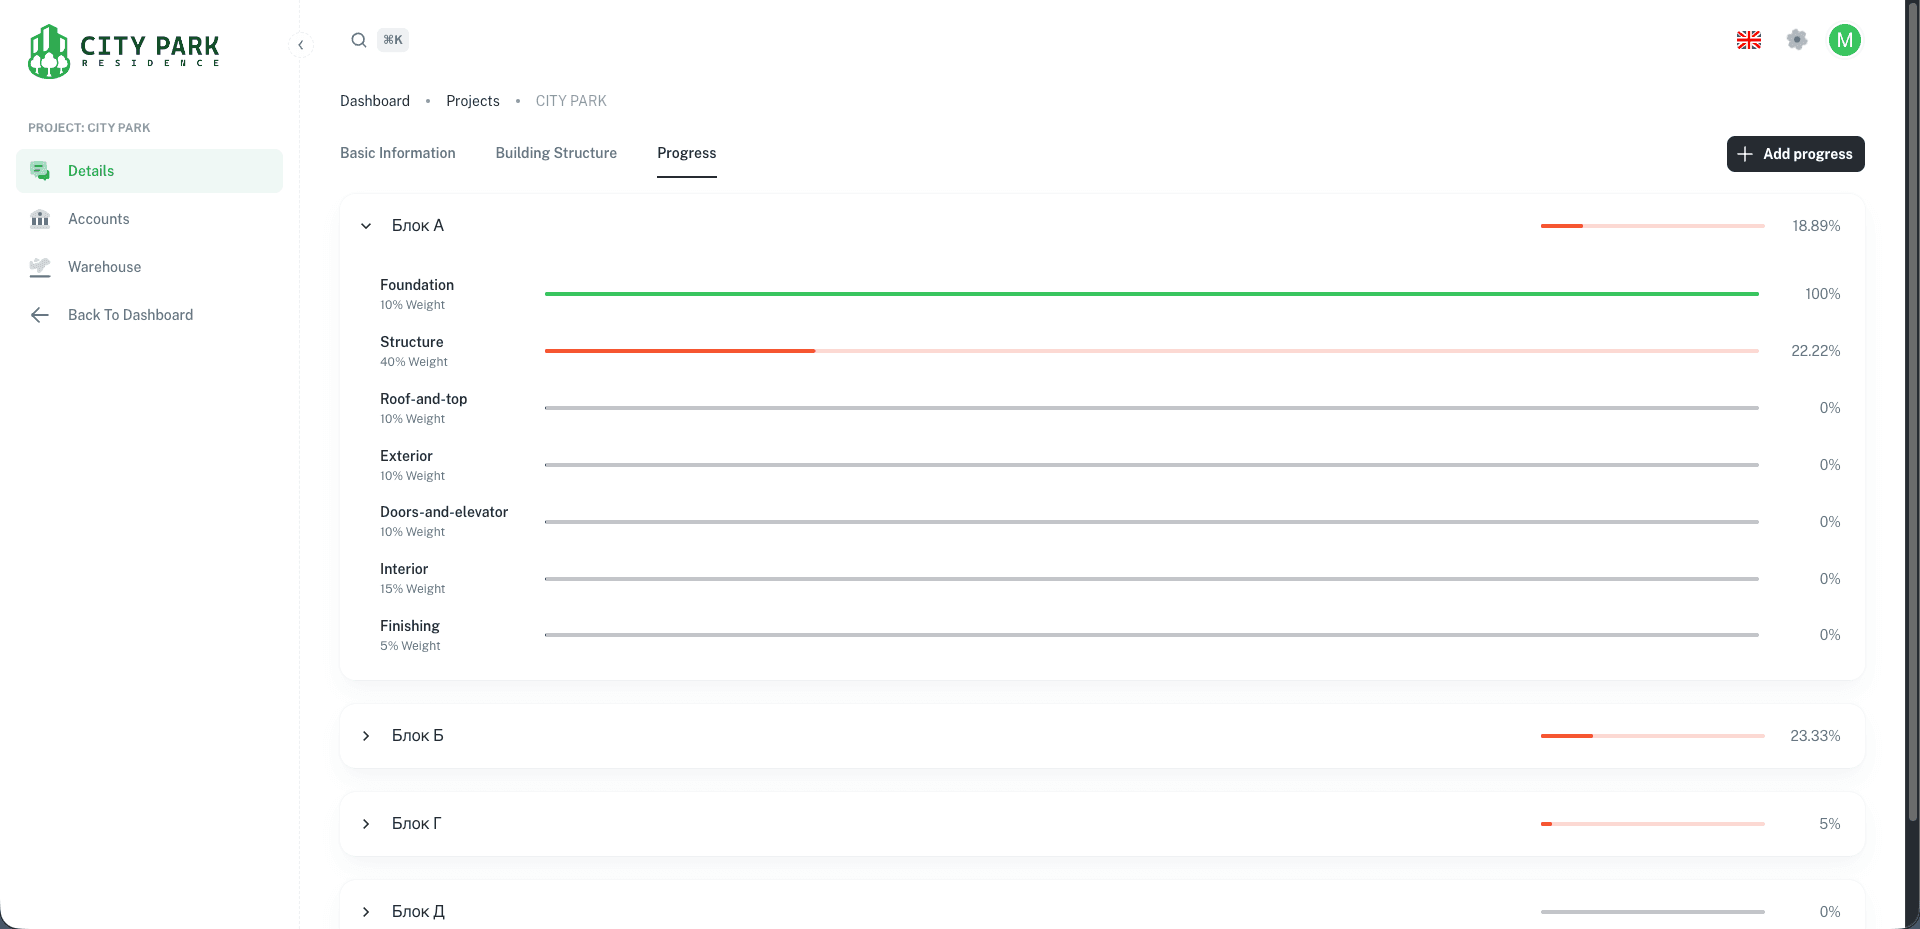Switch to the Basic Information tab

click(397, 153)
